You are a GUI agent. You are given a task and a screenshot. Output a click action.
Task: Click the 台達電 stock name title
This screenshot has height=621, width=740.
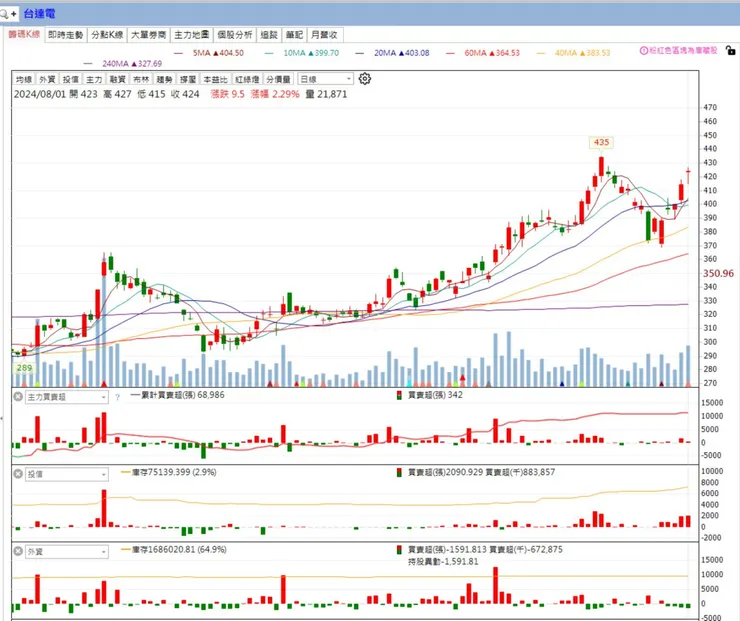(x=40, y=14)
